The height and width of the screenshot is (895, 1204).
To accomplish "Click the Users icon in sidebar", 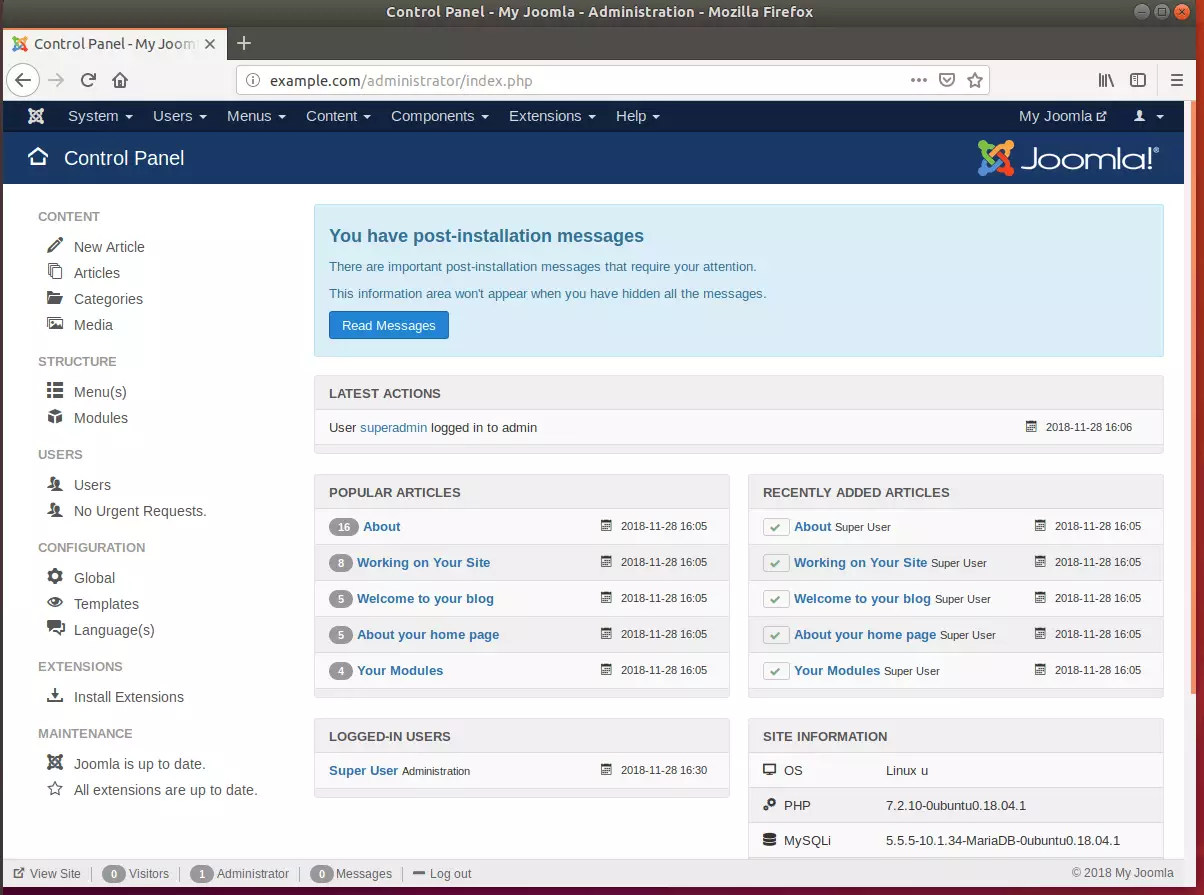I will pos(55,484).
